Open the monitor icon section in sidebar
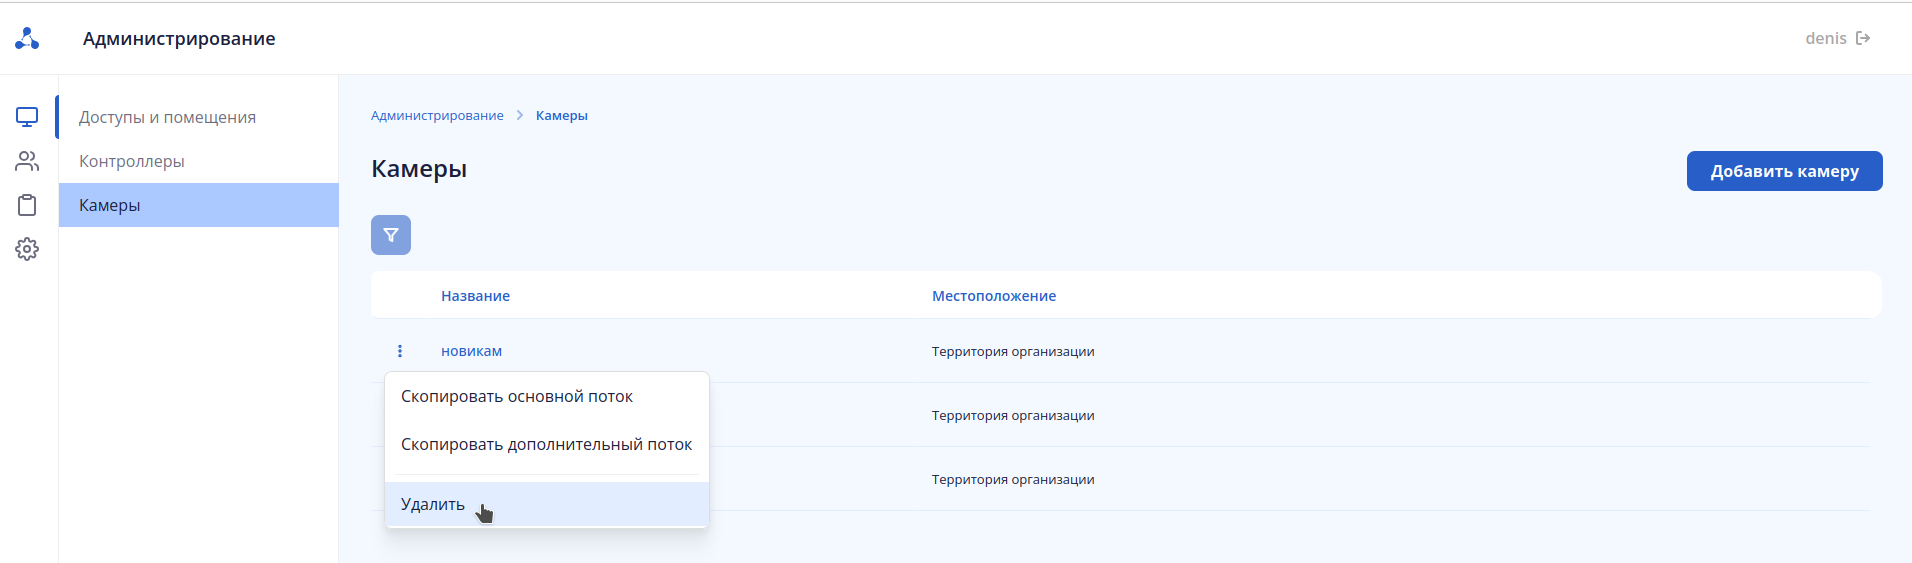The height and width of the screenshot is (563, 1912). tap(27, 117)
